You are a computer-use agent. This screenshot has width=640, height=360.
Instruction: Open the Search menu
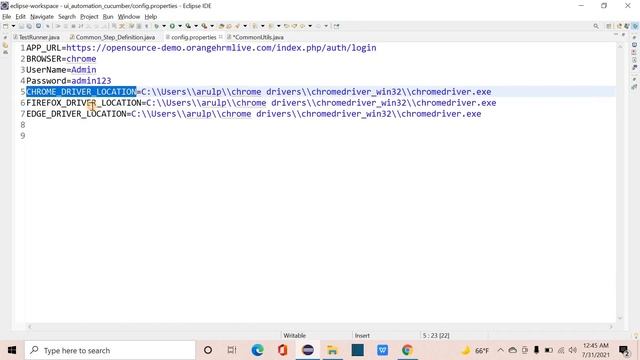coord(67,17)
